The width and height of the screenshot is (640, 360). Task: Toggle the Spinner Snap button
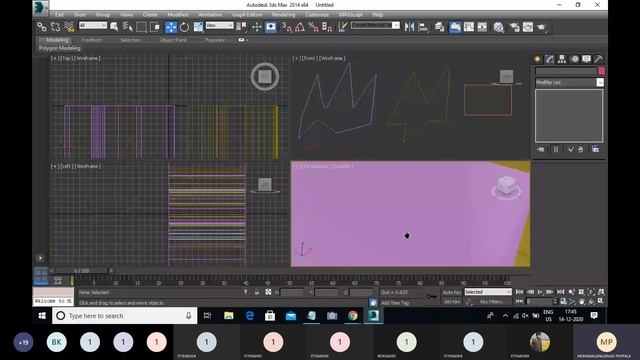[327, 27]
